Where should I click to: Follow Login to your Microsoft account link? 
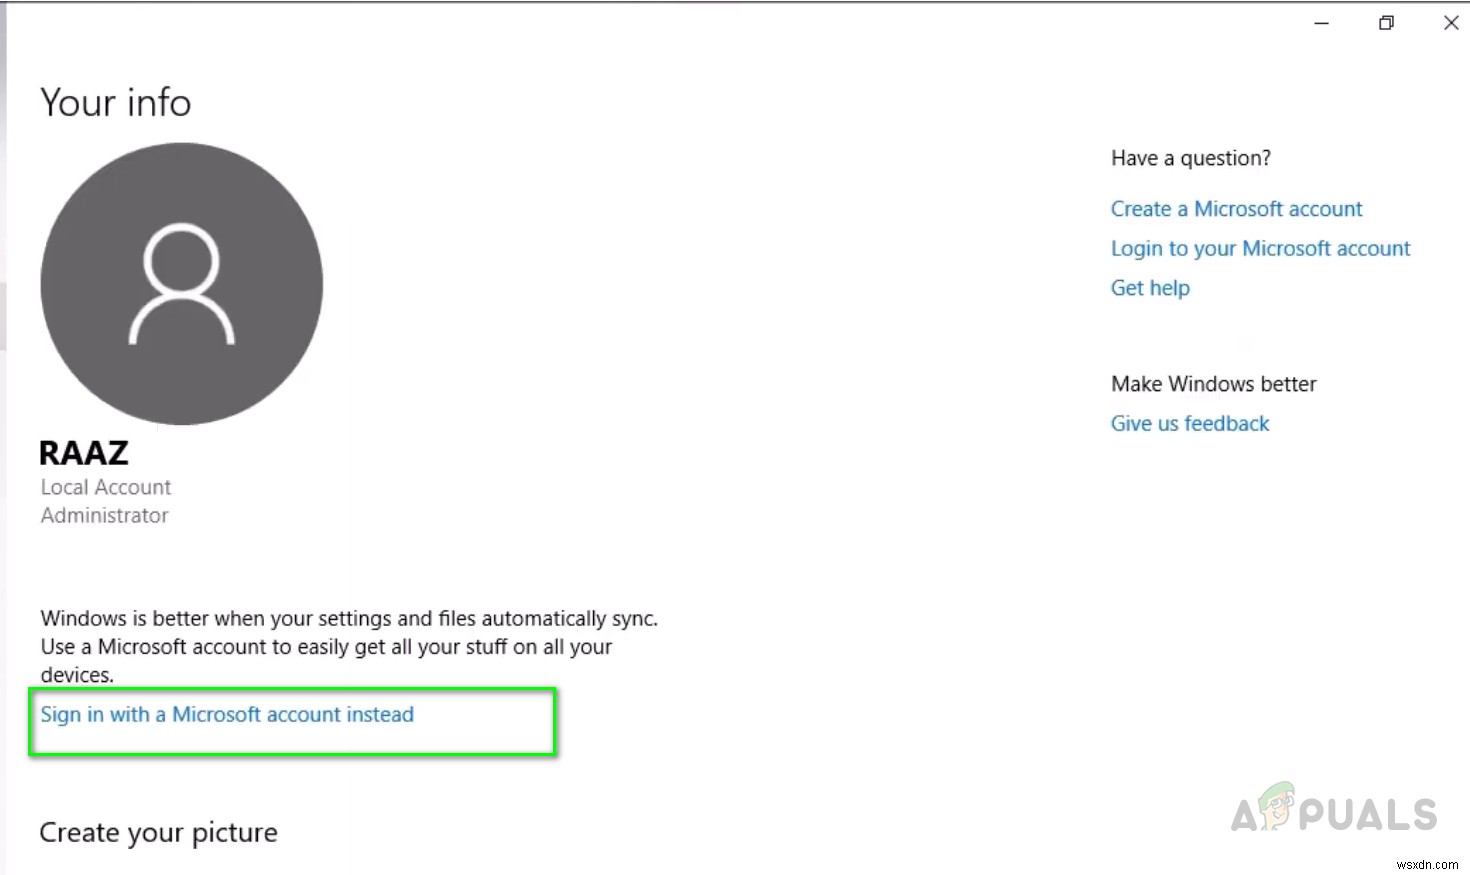[1260, 249]
